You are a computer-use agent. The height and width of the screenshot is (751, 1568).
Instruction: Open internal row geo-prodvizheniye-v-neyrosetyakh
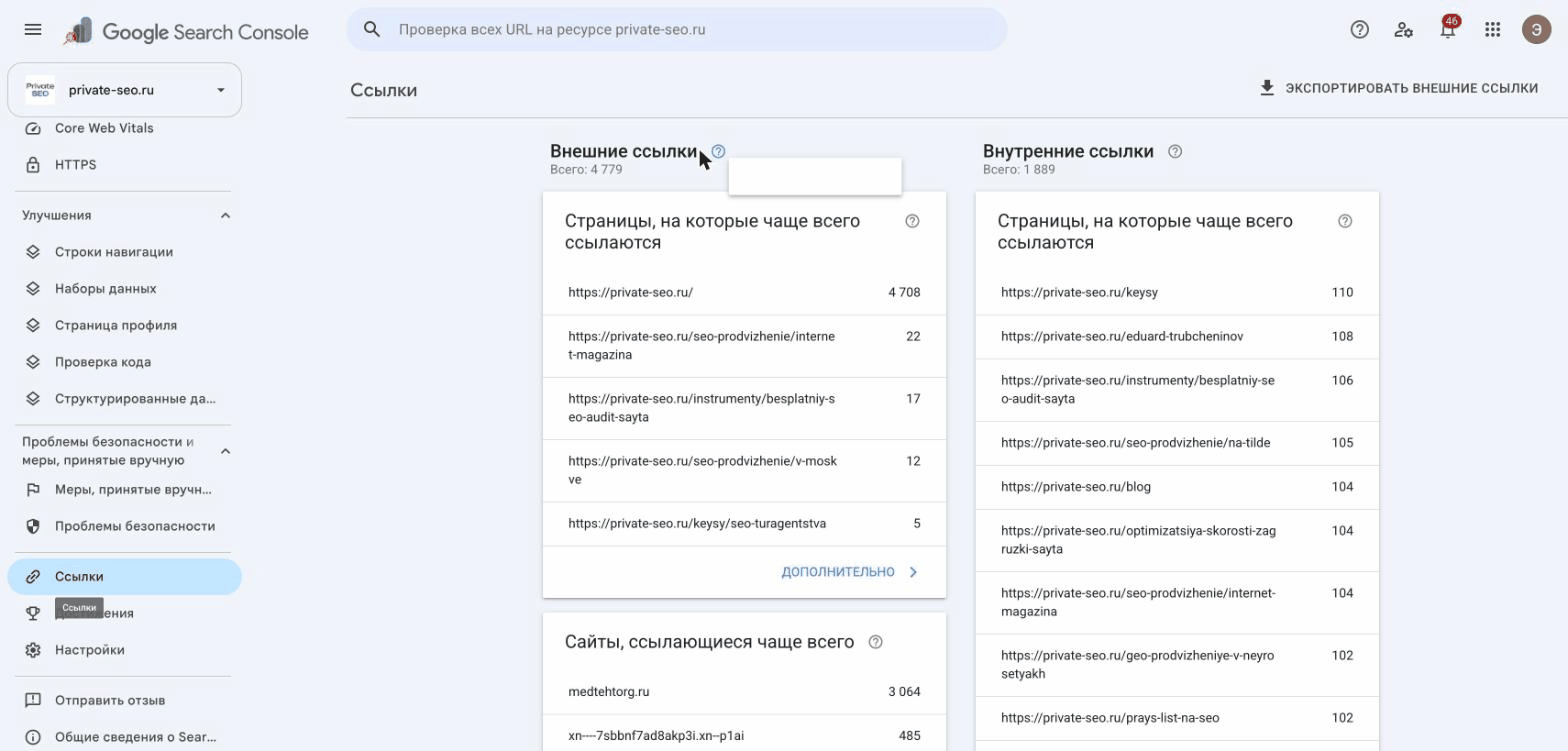[x=1177, y=665]
